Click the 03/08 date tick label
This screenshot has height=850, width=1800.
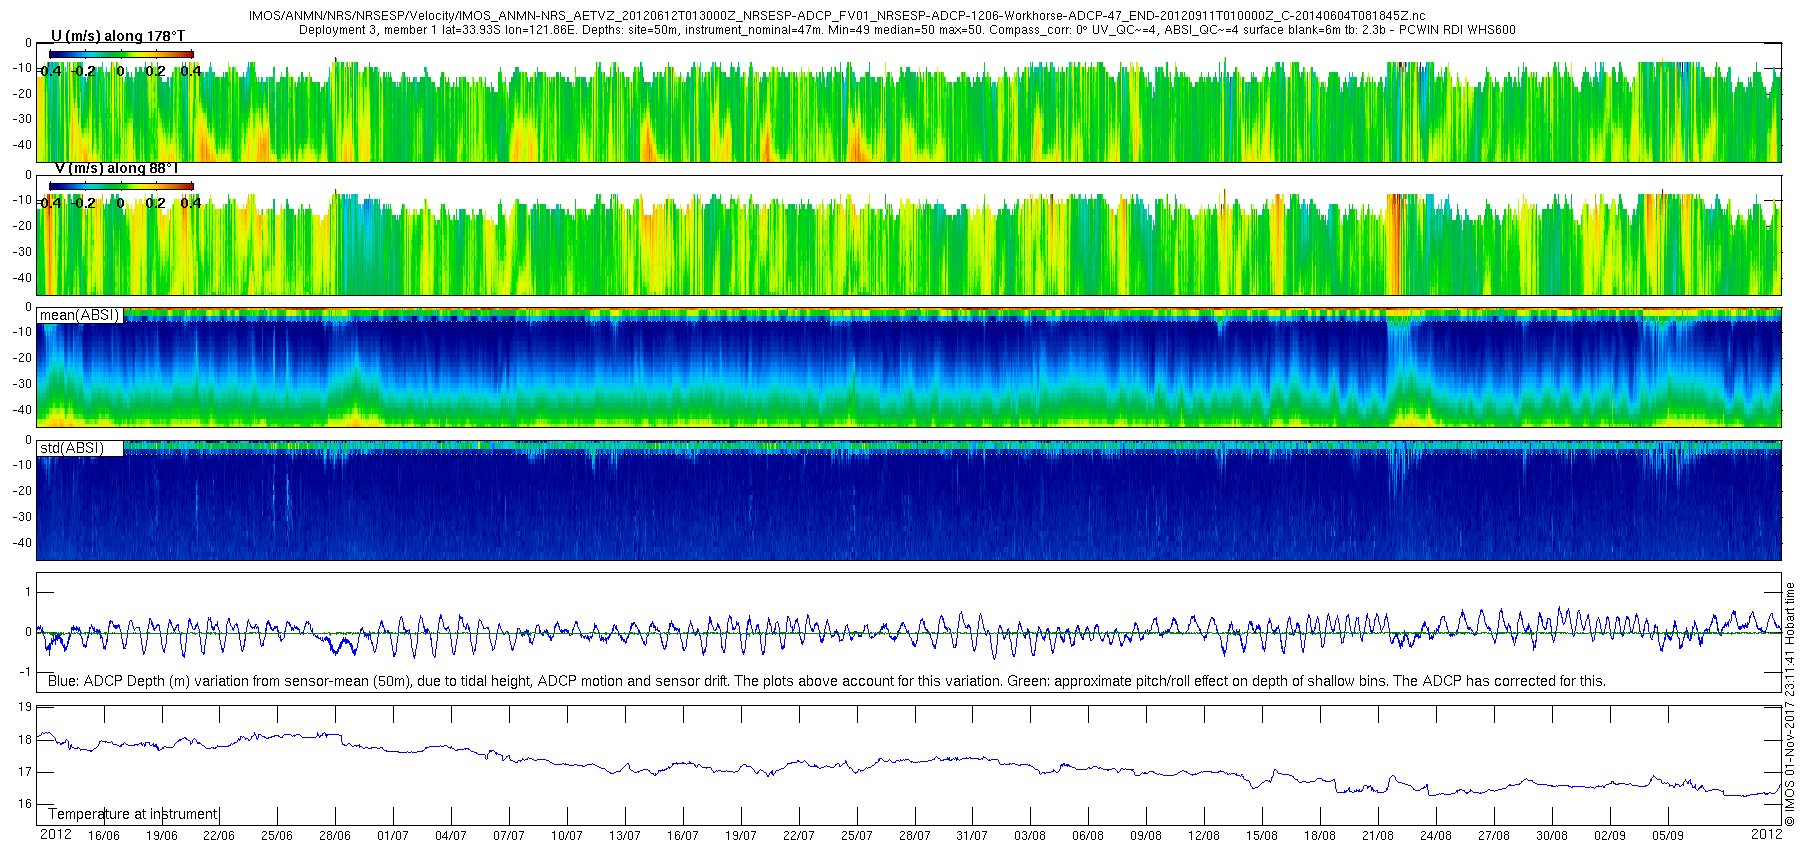point(1030,836)
